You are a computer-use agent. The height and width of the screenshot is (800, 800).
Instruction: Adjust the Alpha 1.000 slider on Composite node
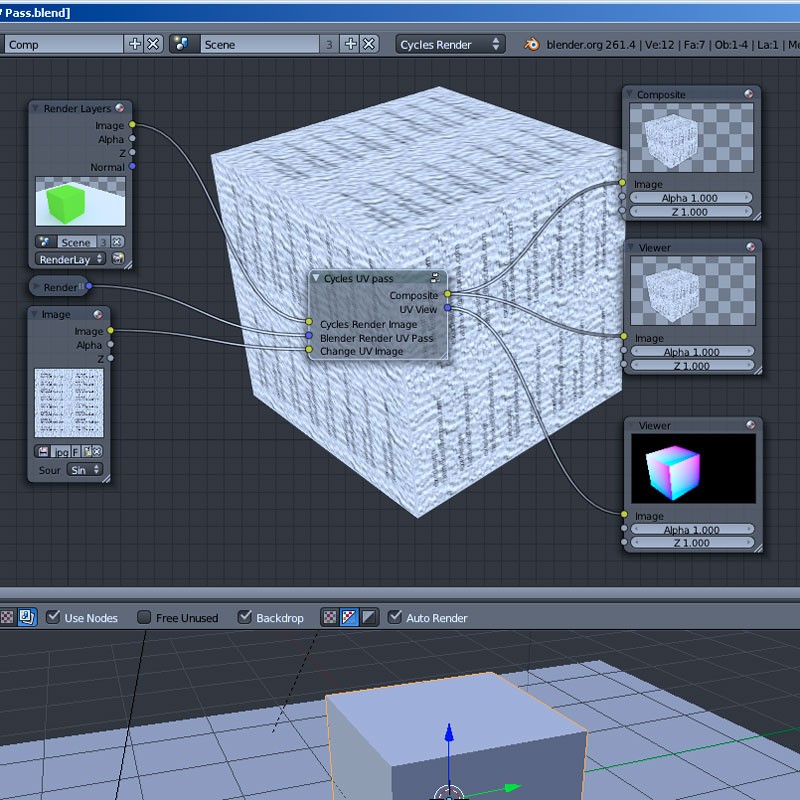click(x=690, y=198)
